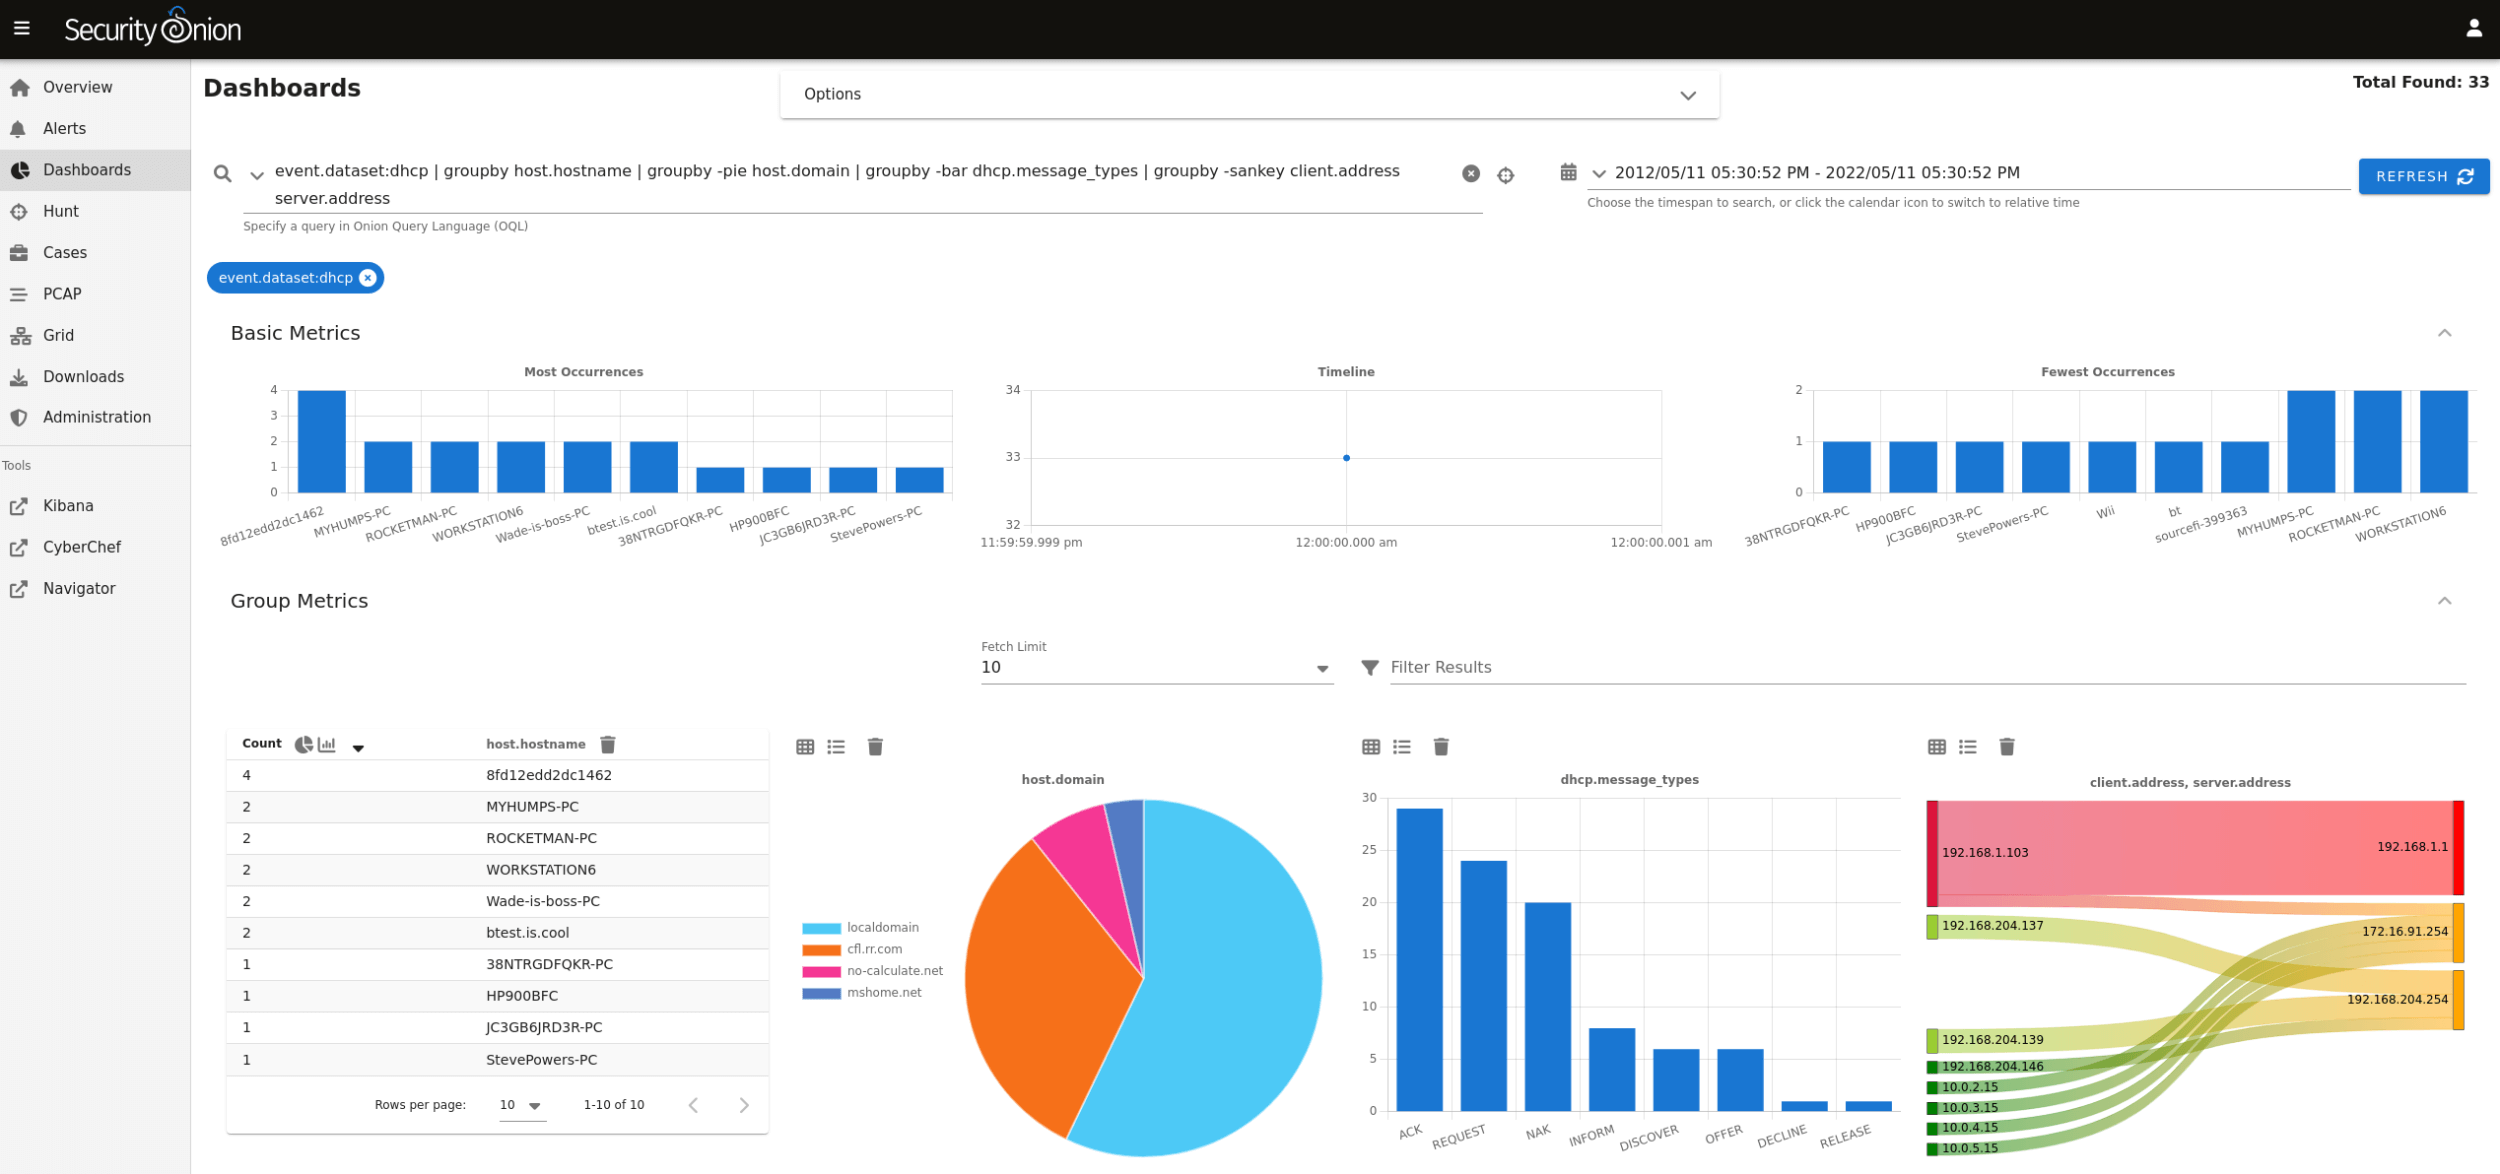Click the Grid section icon

pyautogui.click(x=21, y=335)
